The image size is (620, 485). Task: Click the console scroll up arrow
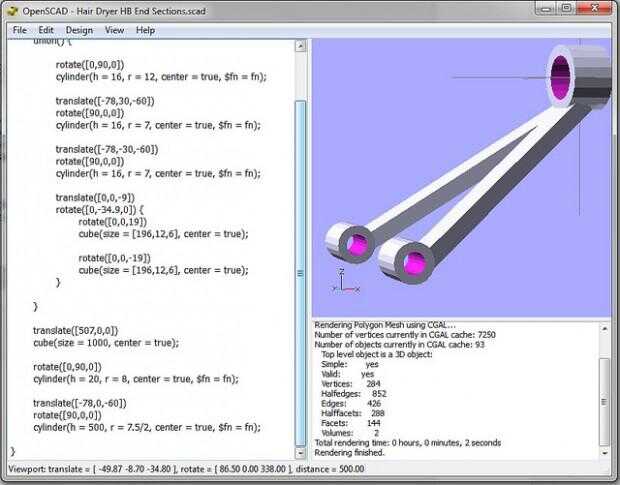604,328
